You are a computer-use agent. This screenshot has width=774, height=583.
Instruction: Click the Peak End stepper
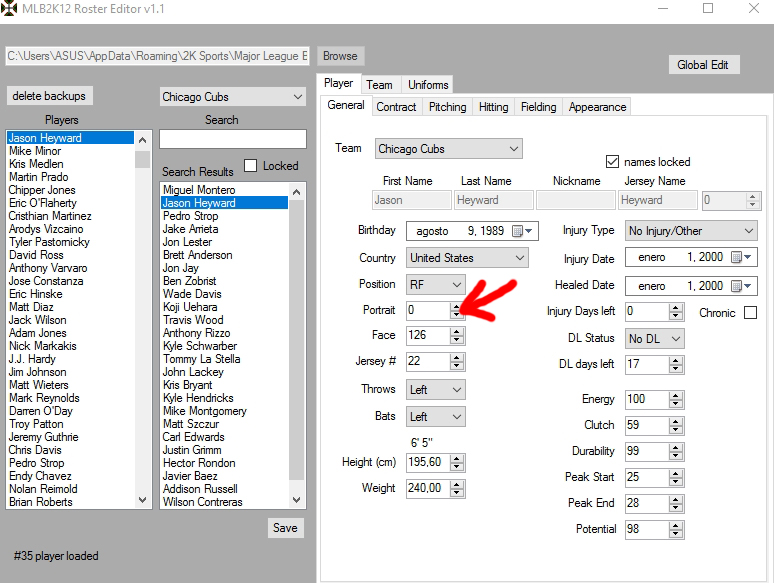point(676,504)
